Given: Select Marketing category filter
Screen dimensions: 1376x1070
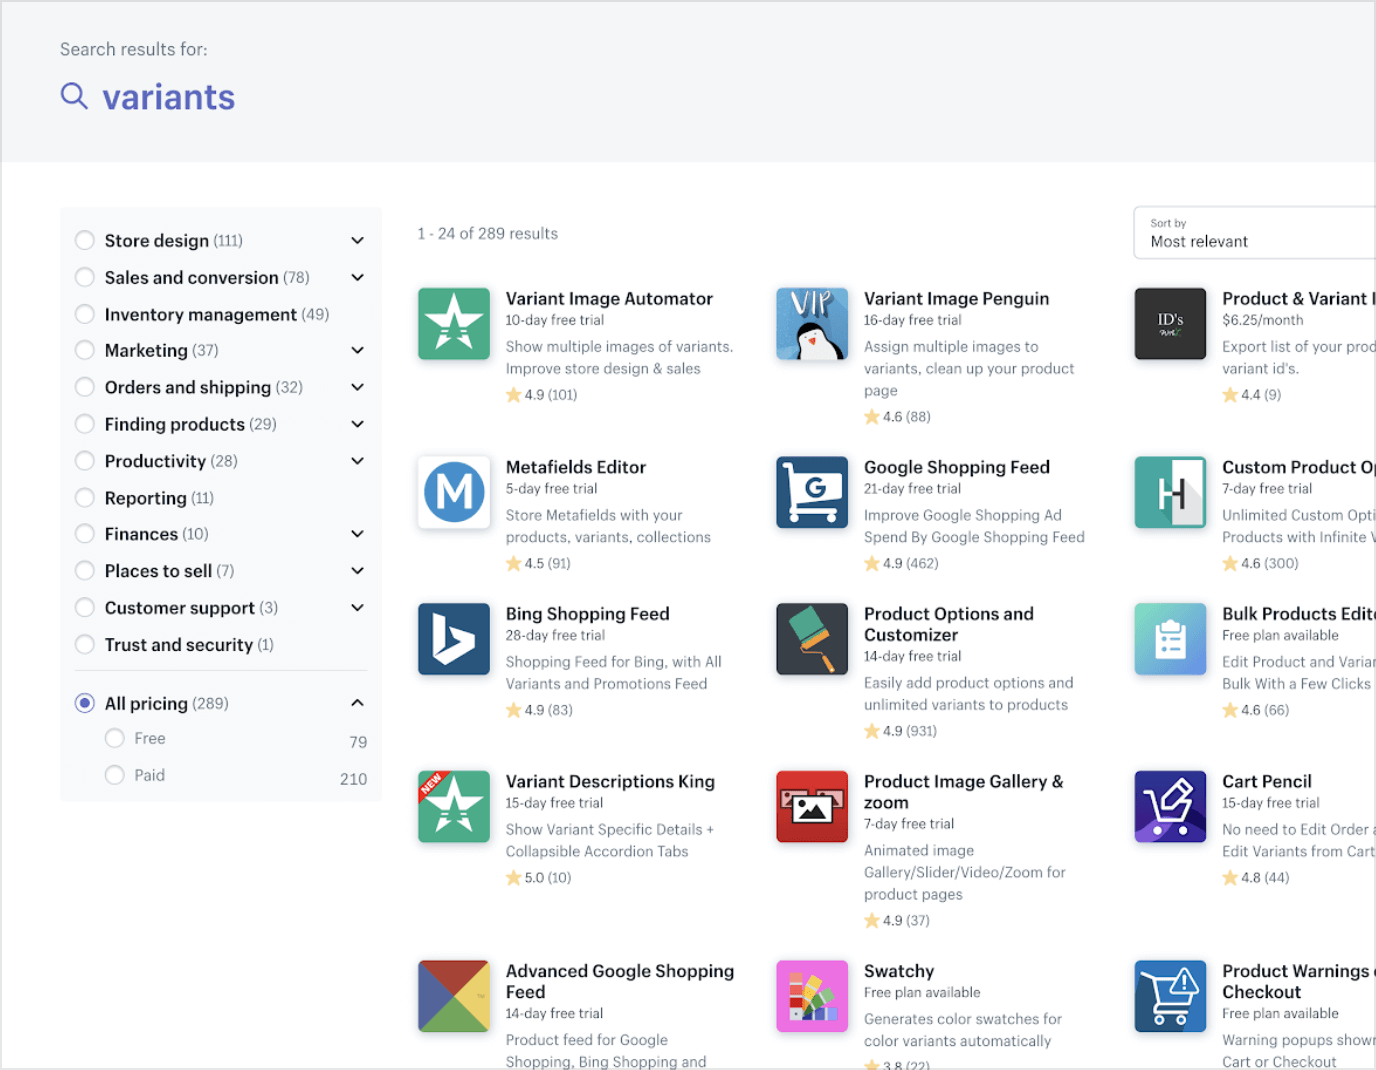Looking at the screenshot, I should point(85,350).
